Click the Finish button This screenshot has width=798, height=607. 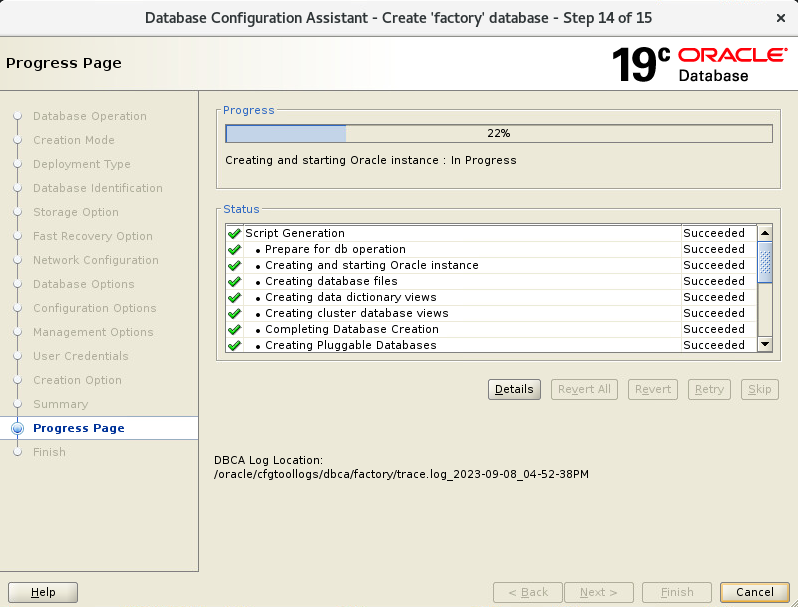click(x=677, y=592)
